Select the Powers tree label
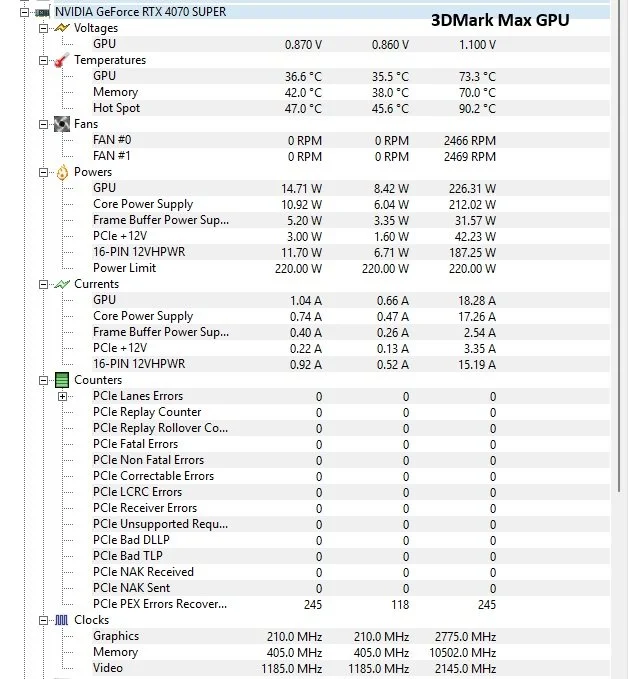 pos(93,172)
